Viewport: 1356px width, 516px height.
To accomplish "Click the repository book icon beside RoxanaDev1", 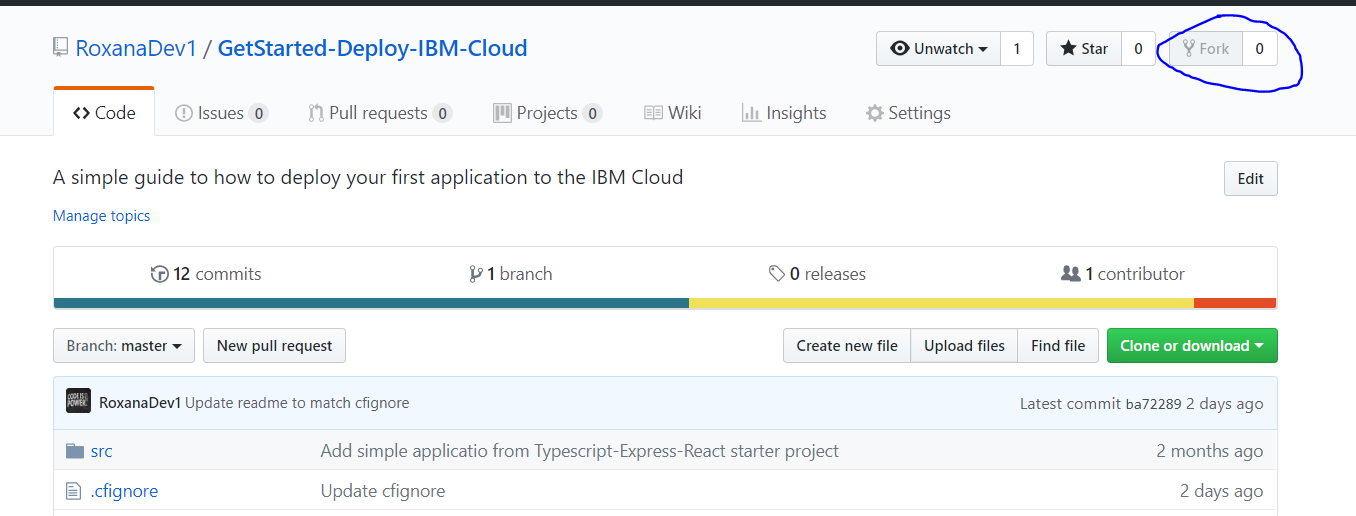I will [61, 48].
